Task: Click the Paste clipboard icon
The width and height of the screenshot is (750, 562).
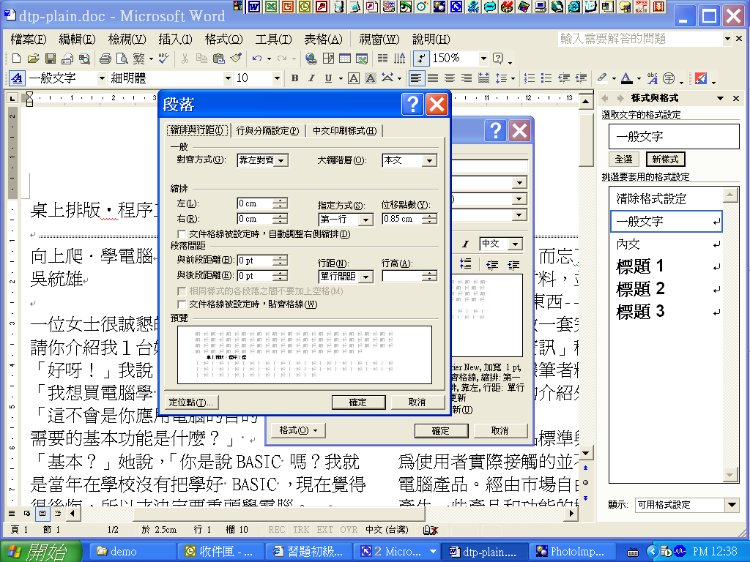Action: coord(219,58)
